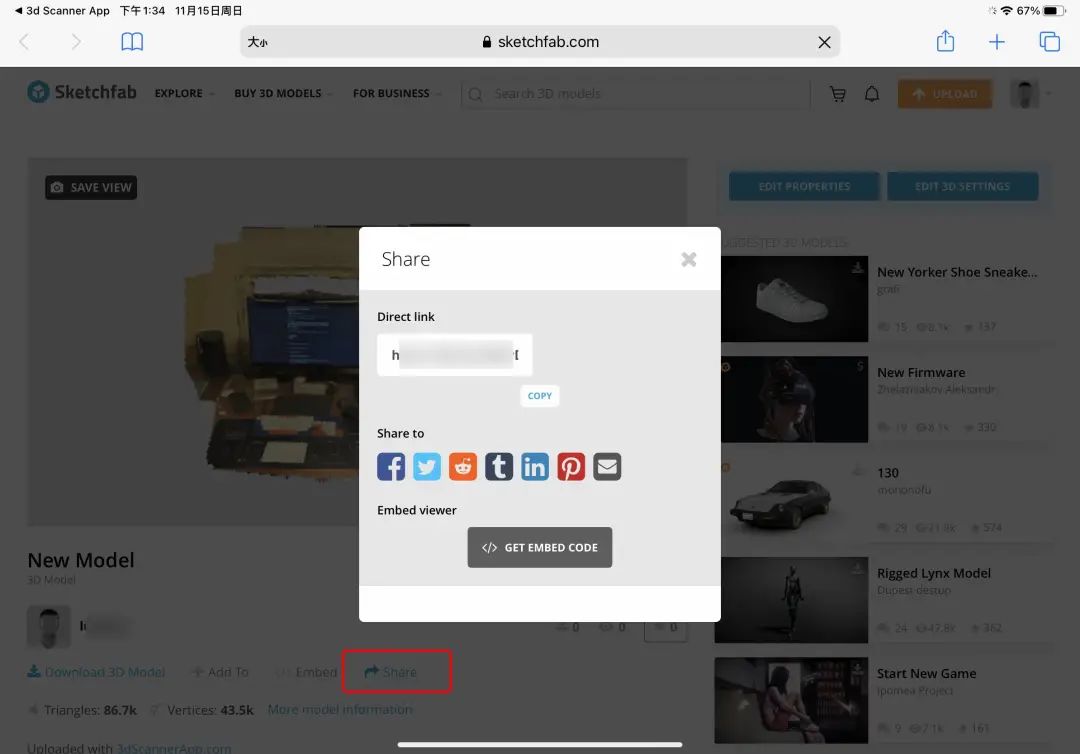Screen dimensions: 1080x754
Task: Click Share link below model
Action: coord(391,671)
